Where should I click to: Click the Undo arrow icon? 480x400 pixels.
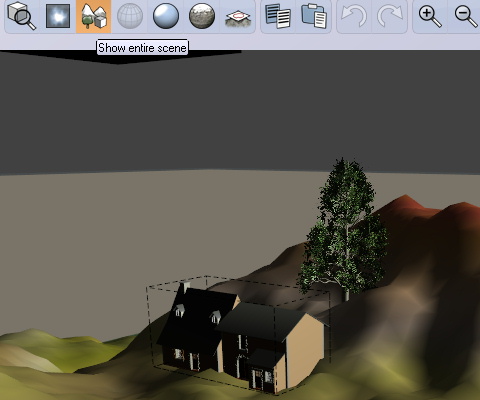(x=354, y=16)
